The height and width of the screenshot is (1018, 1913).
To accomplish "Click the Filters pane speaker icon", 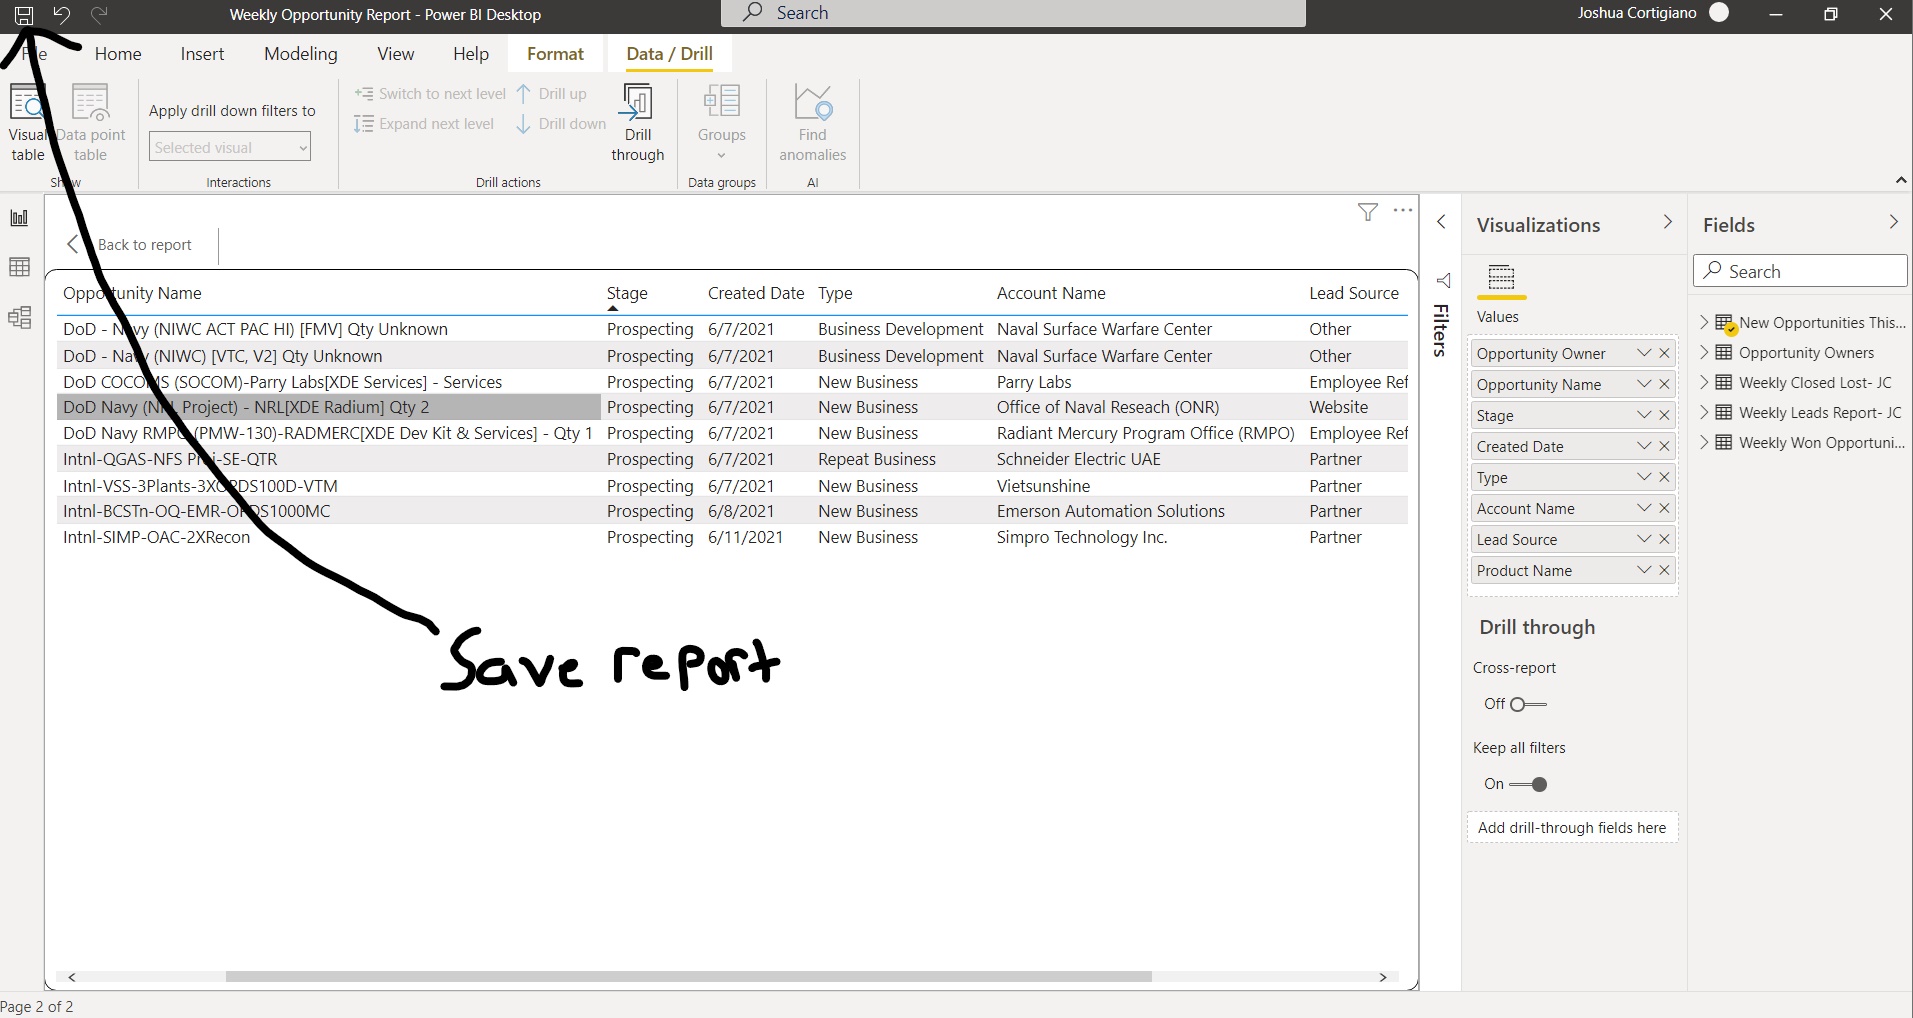I will [1443, 280].
